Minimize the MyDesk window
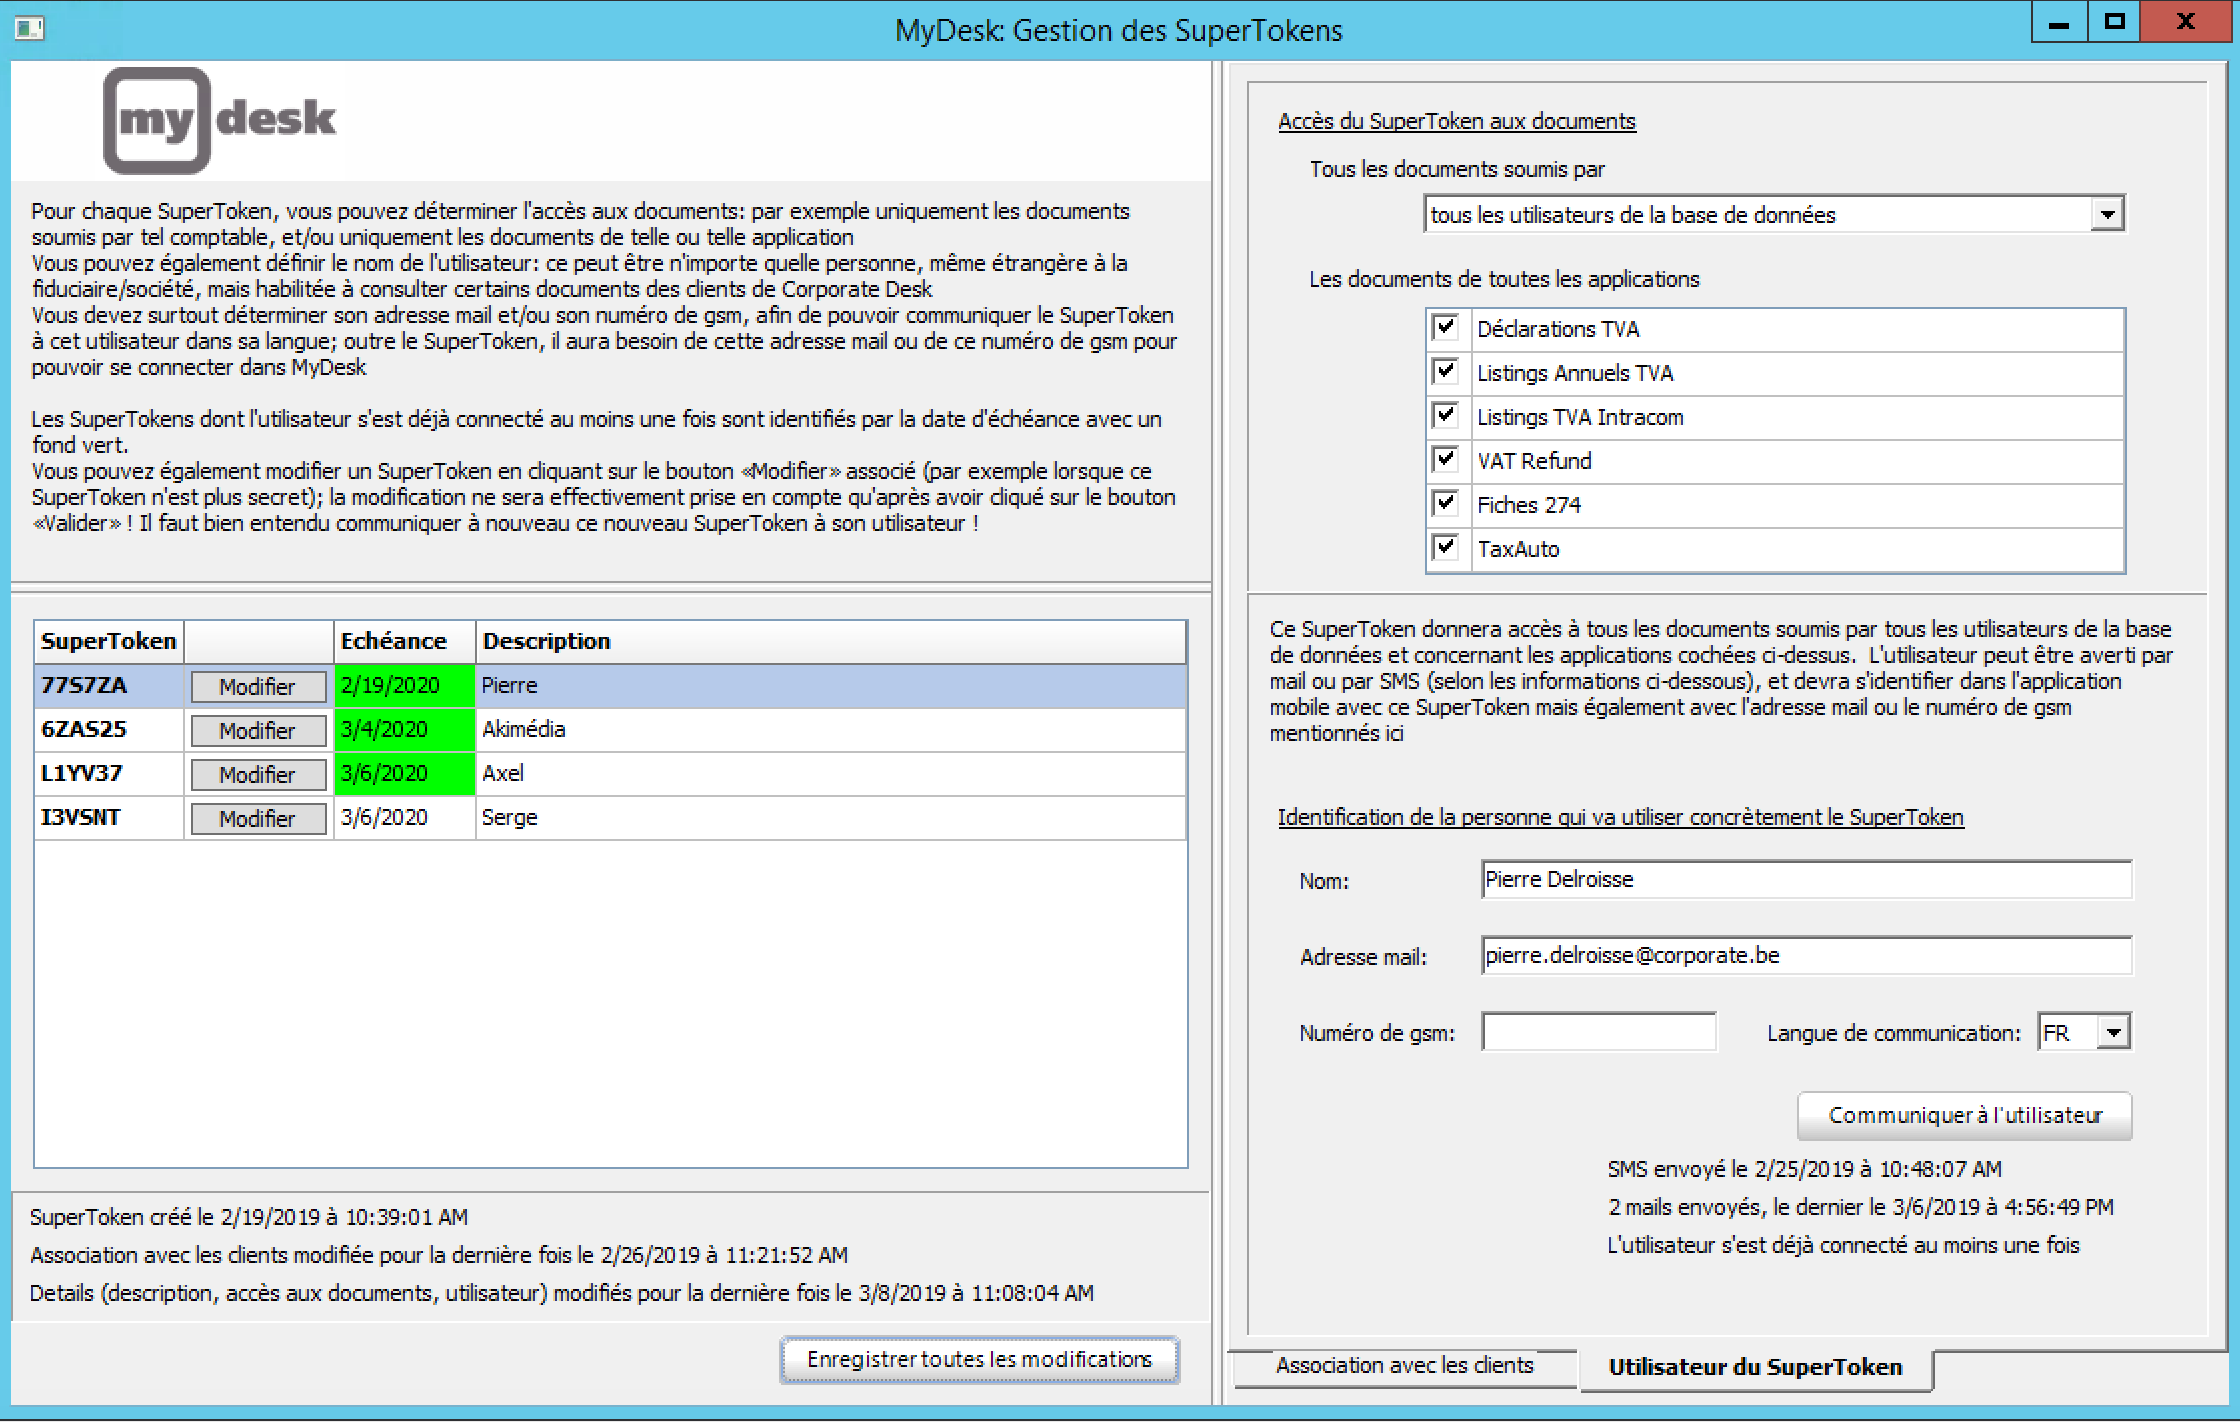The height and width of the screenshot is (1422, 2240). [x=2059, y=22]
